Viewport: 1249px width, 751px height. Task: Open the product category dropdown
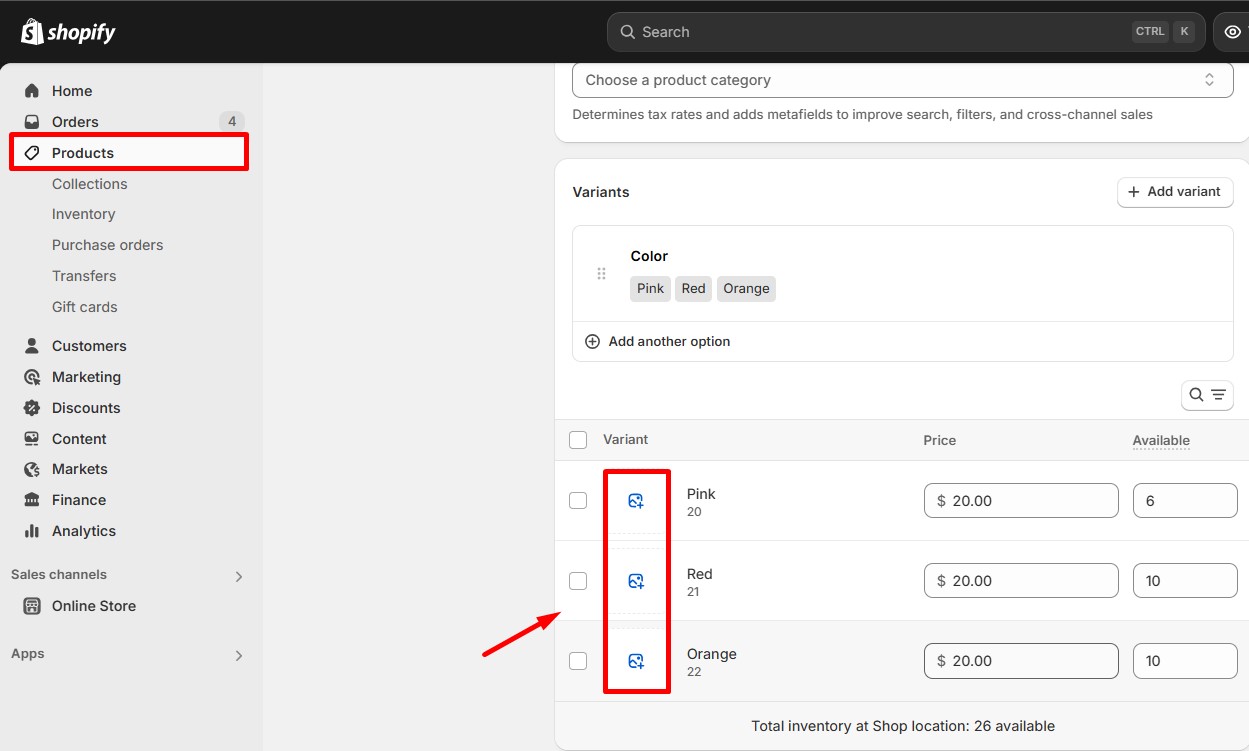[x=901, y=80]
